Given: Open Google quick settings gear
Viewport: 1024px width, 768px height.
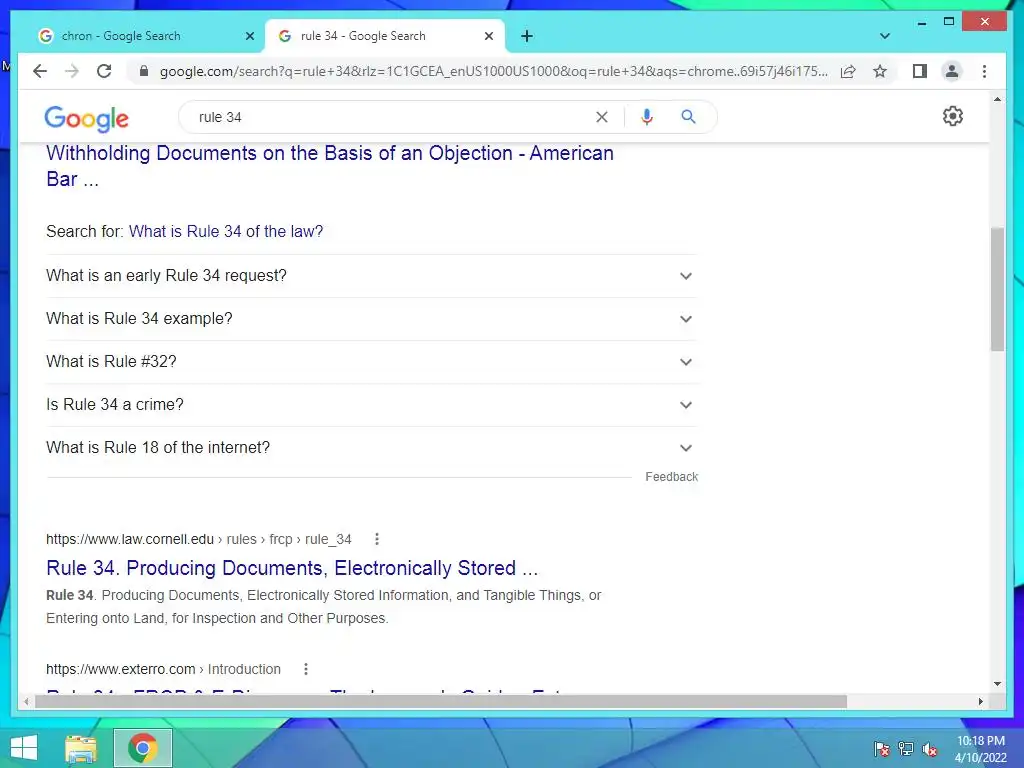Looking at the screenshot, I should click(x=953, y=116).
